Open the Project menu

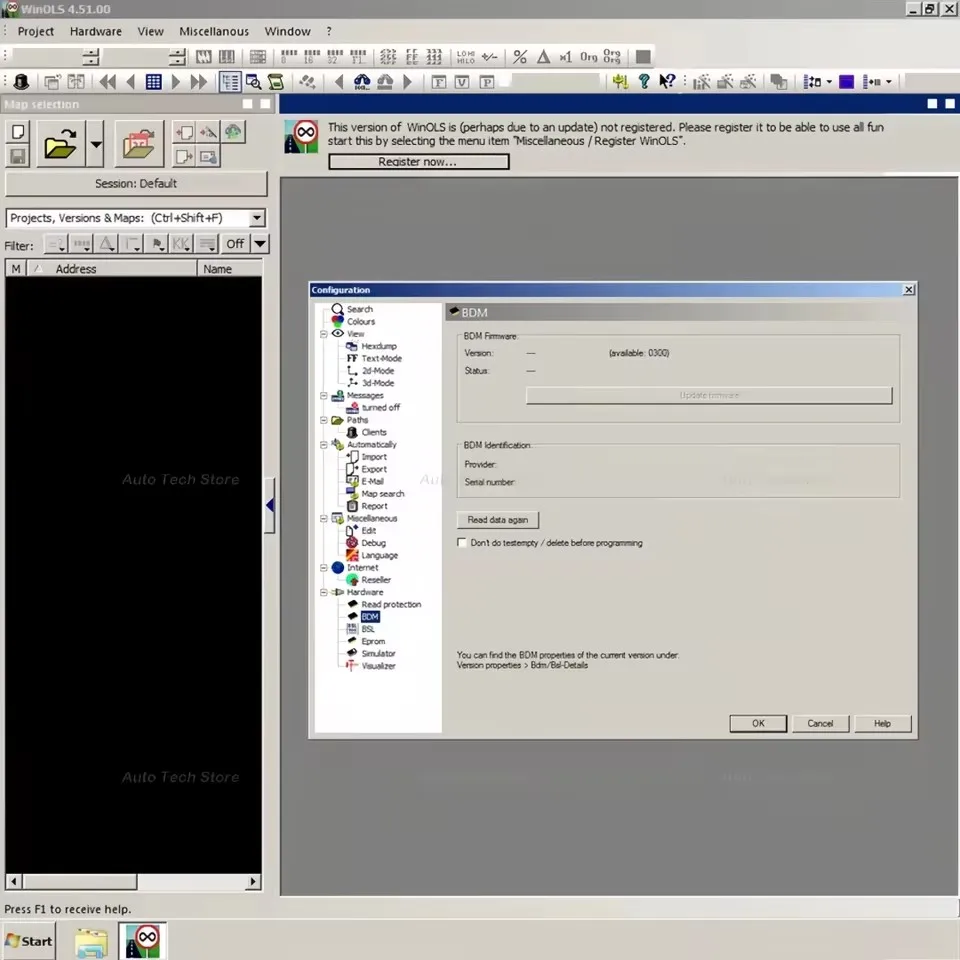coord(36,31)
